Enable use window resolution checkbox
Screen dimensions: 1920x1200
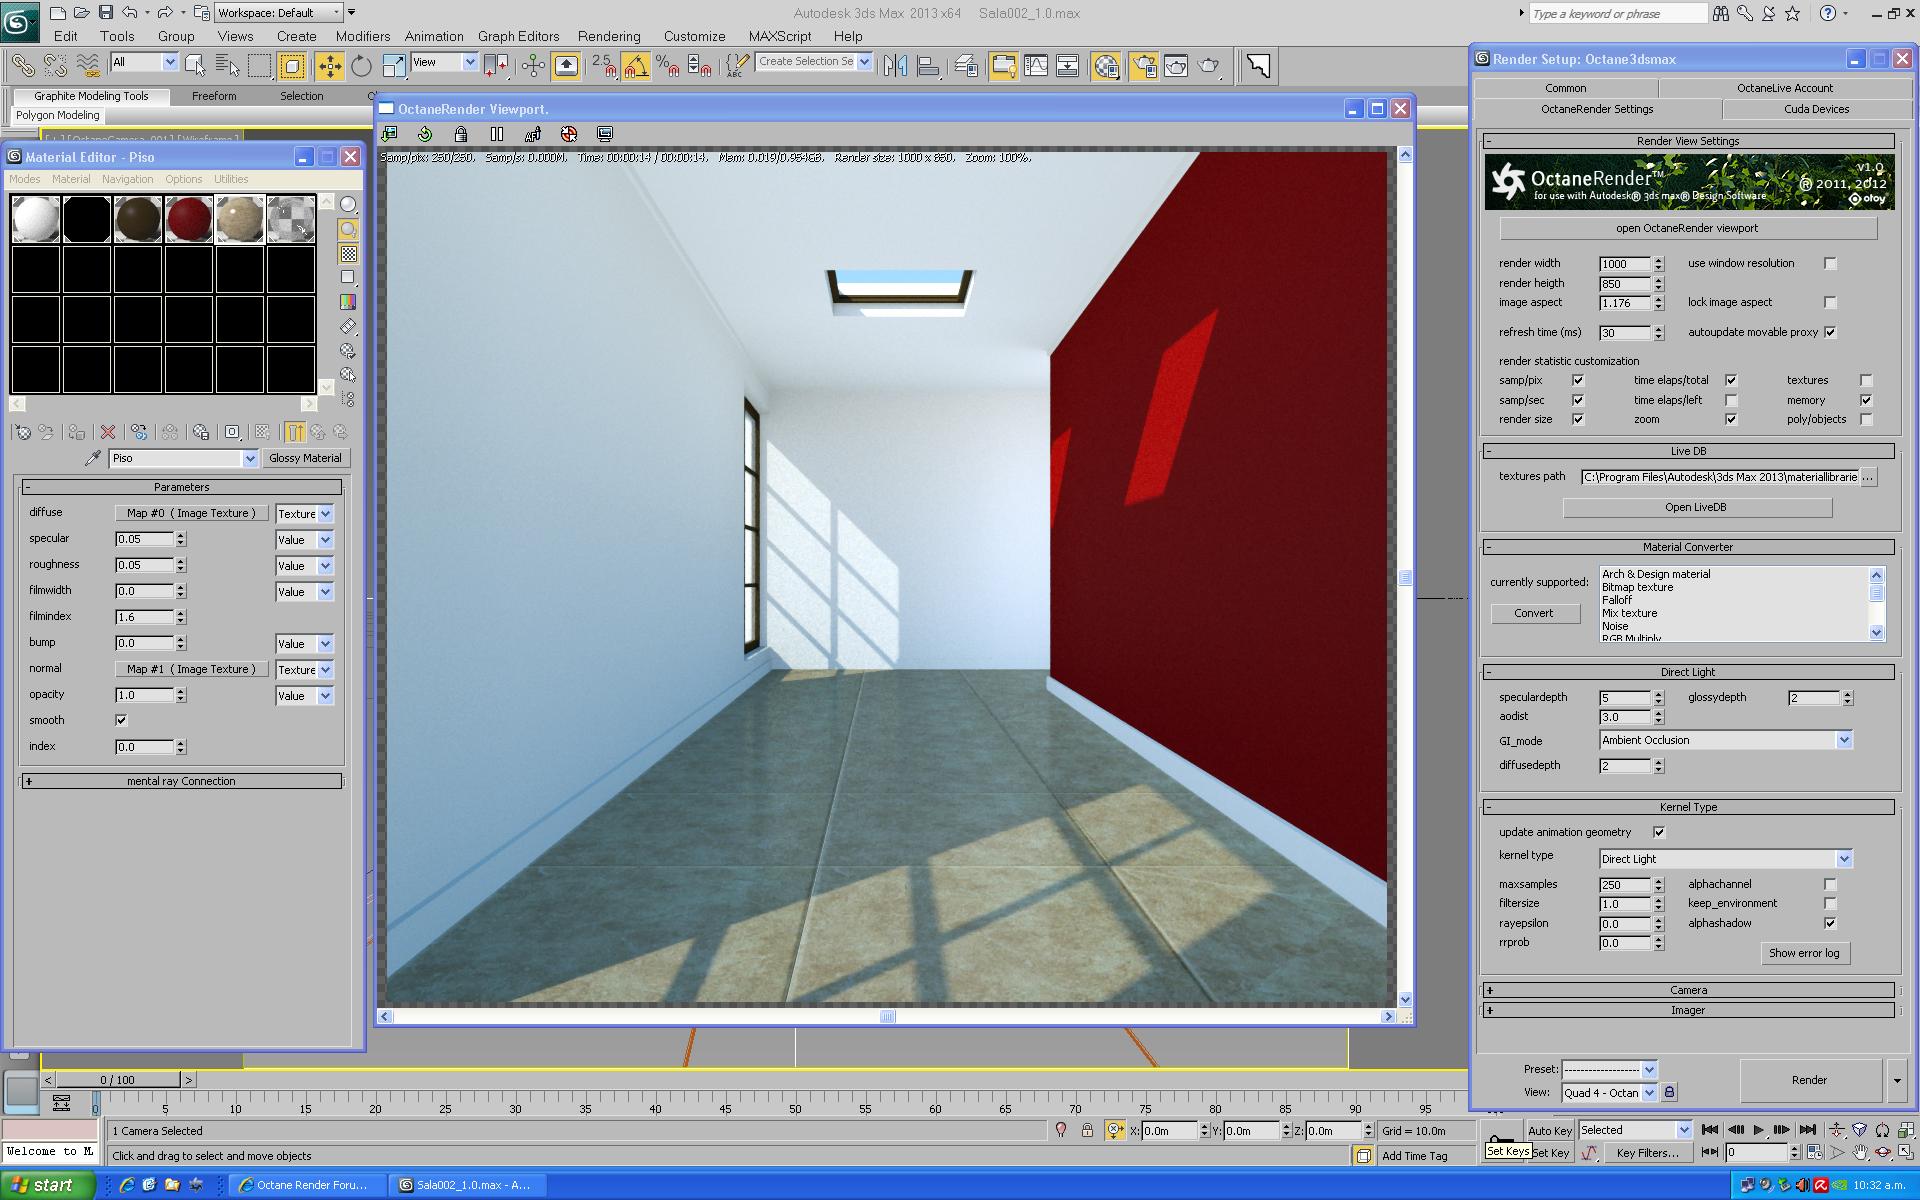1830,264
